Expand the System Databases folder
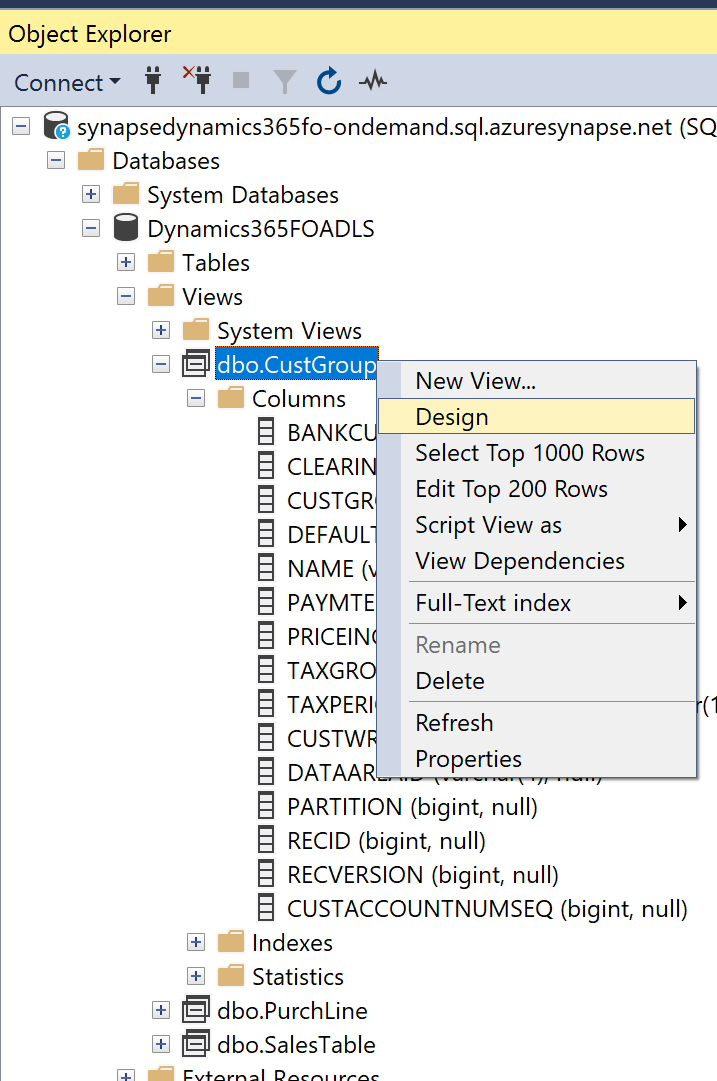This screenshot has height=1081, width=717. pyautogui.click(x=90, y=194)
